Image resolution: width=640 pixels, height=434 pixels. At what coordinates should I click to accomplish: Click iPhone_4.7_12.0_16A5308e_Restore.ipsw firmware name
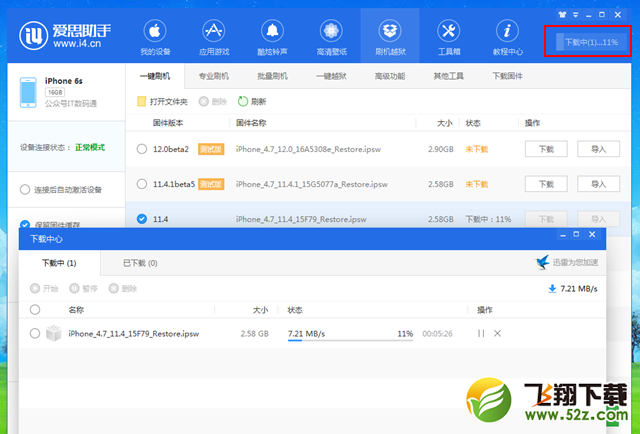(308, 149)
